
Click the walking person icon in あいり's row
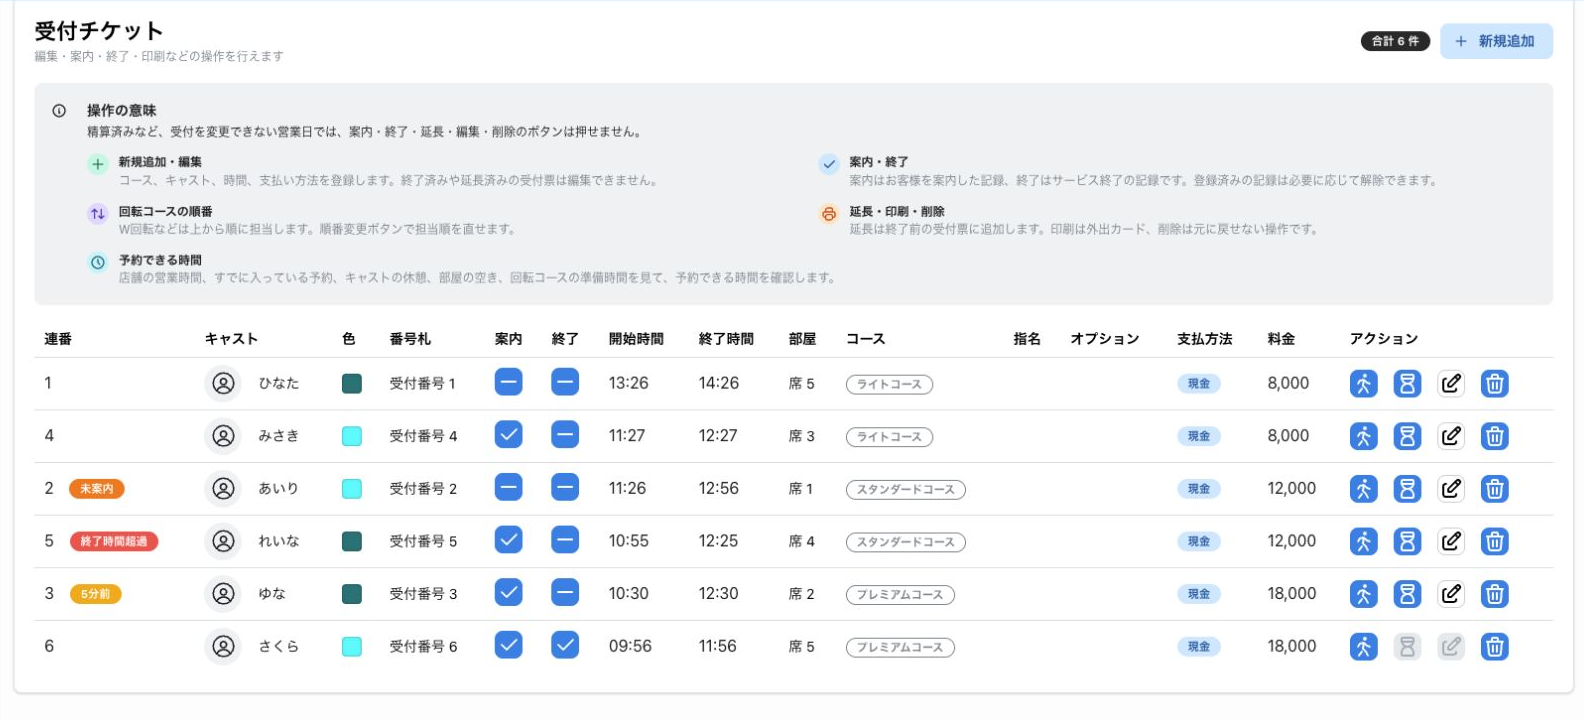click(1363, 489)
